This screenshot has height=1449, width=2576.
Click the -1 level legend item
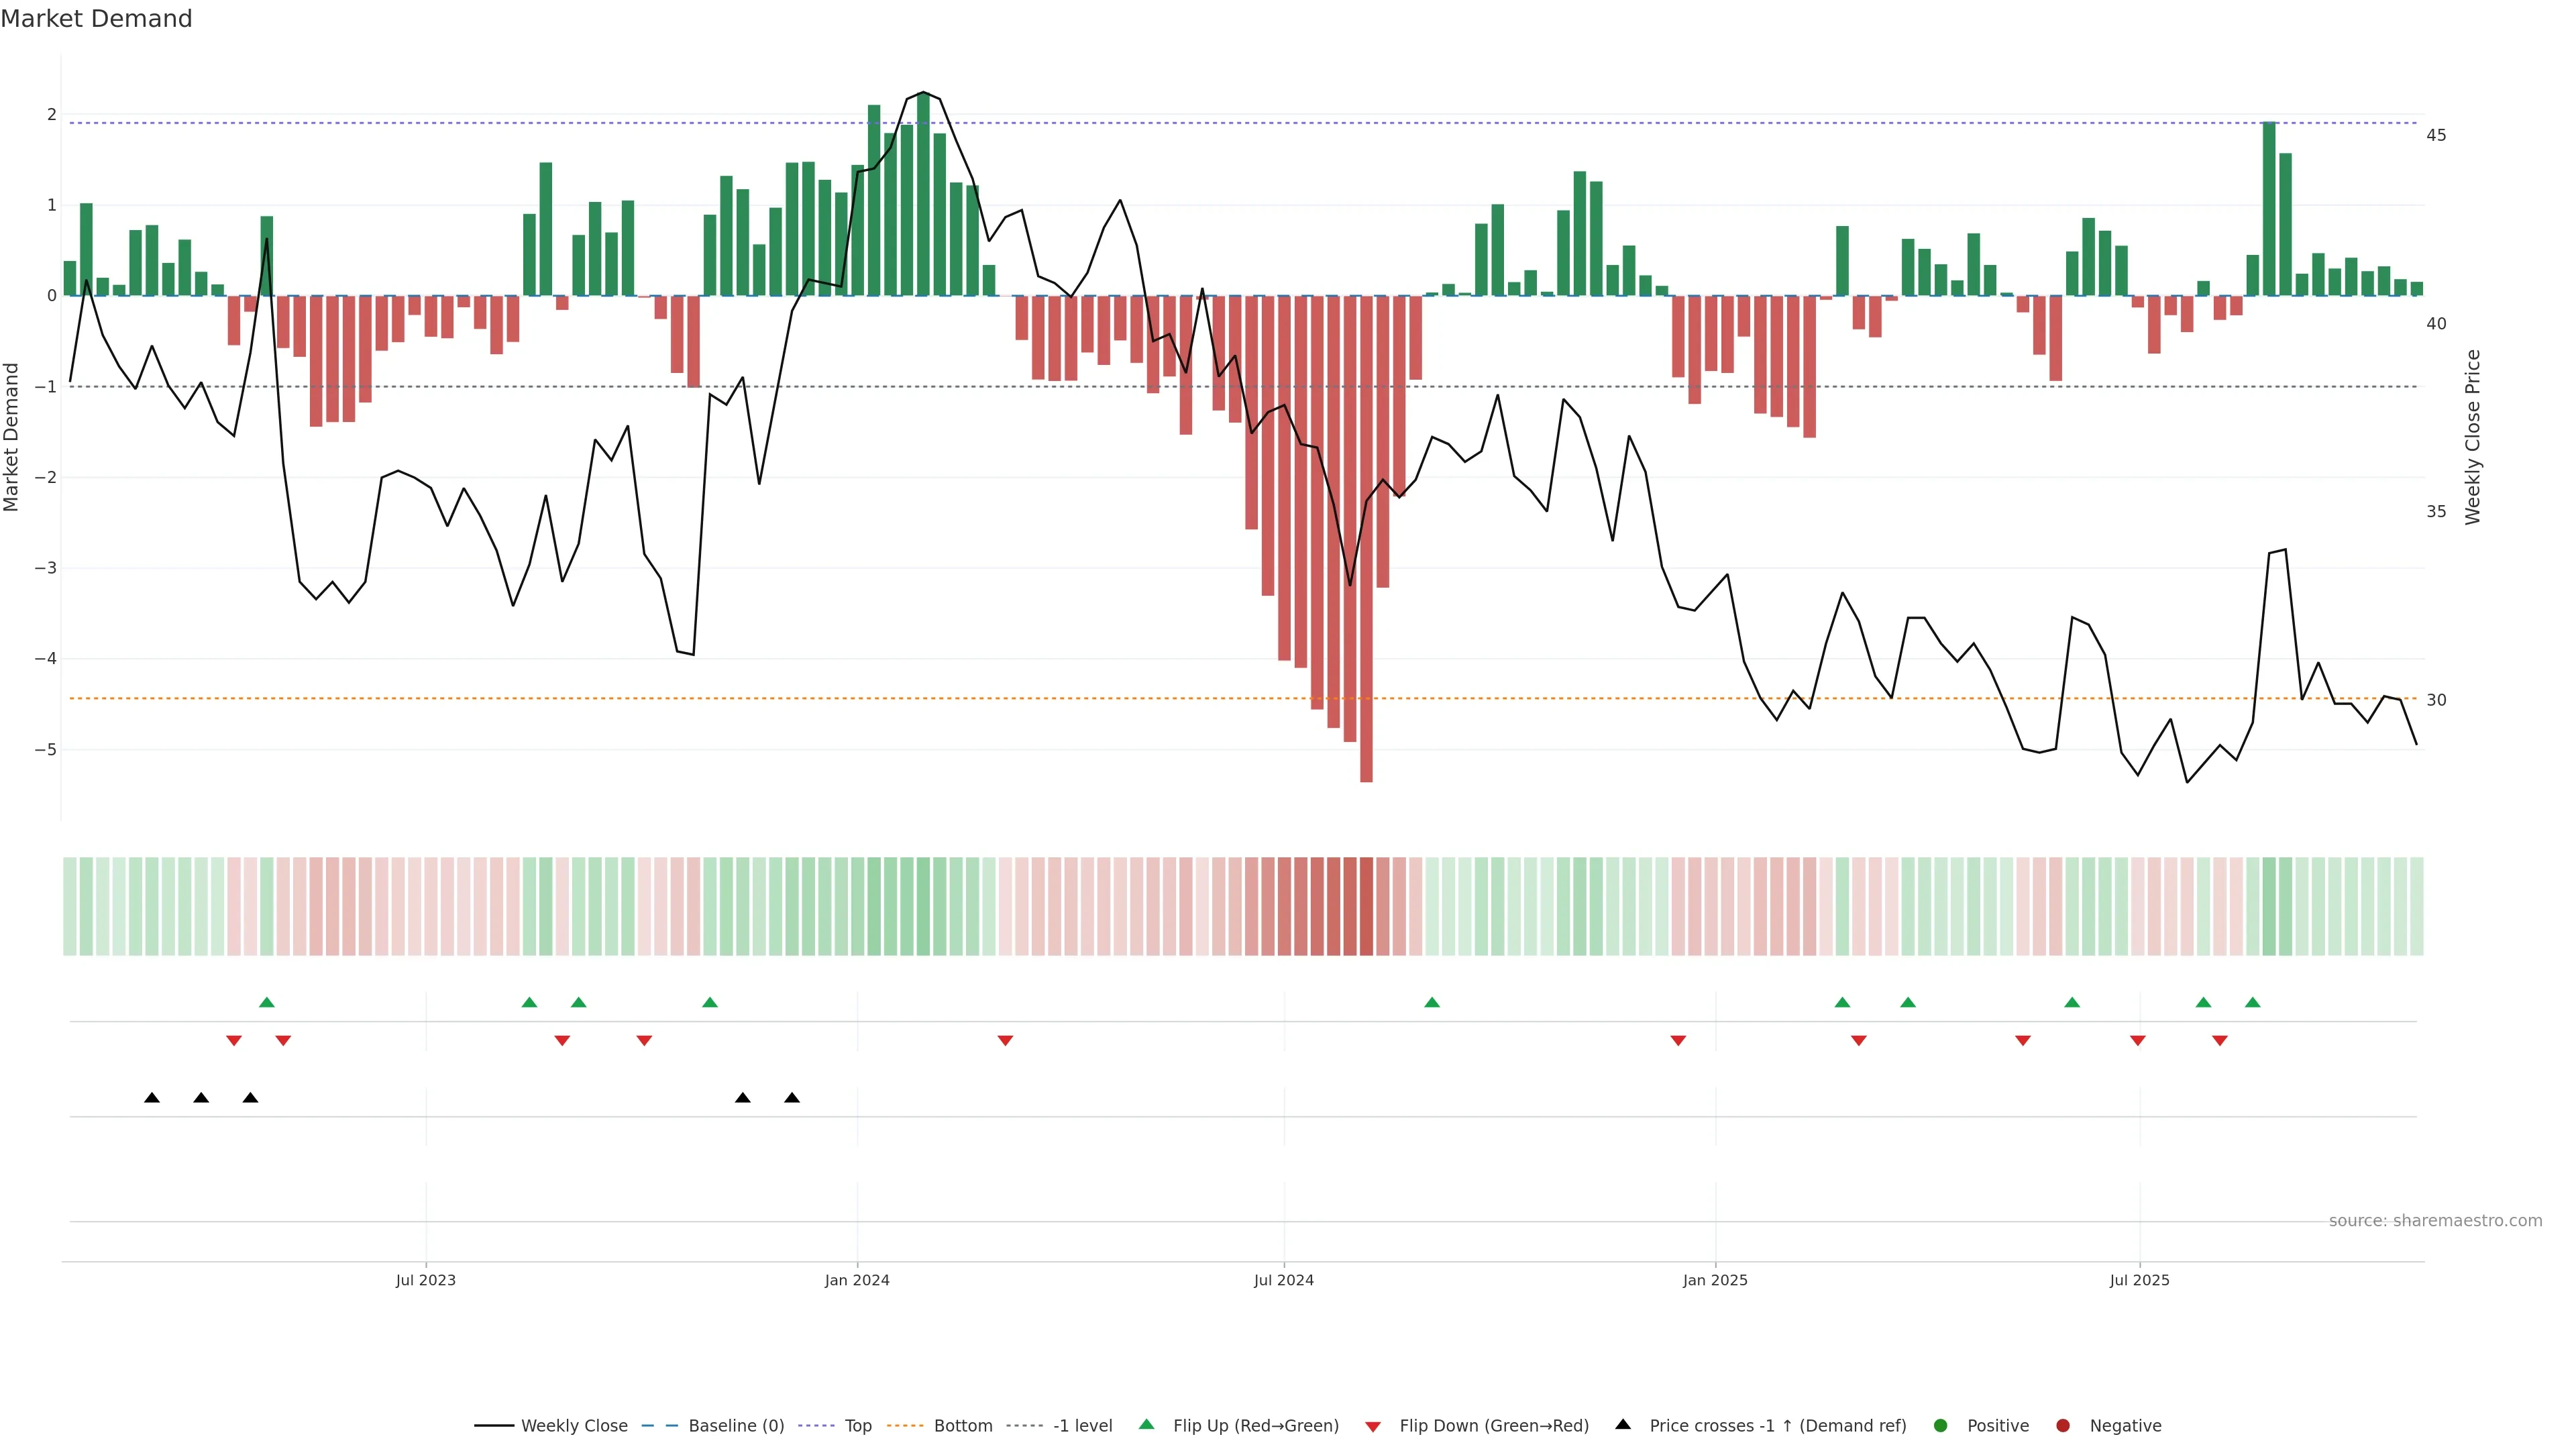[x=1082, y=1426]
